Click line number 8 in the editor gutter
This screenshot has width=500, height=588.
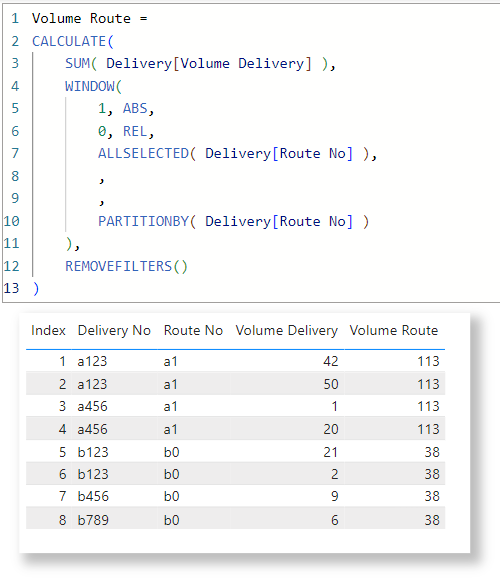click(15, 176)
